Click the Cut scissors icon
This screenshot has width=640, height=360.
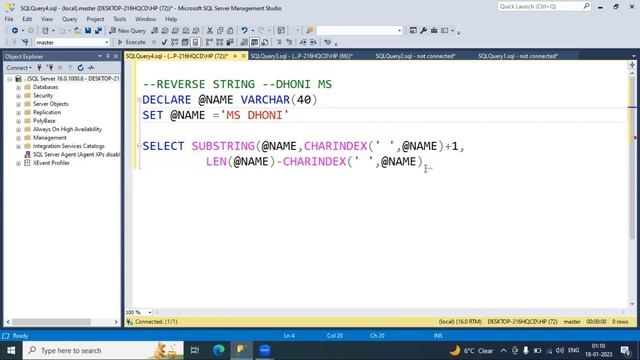[x=210, y=31]
